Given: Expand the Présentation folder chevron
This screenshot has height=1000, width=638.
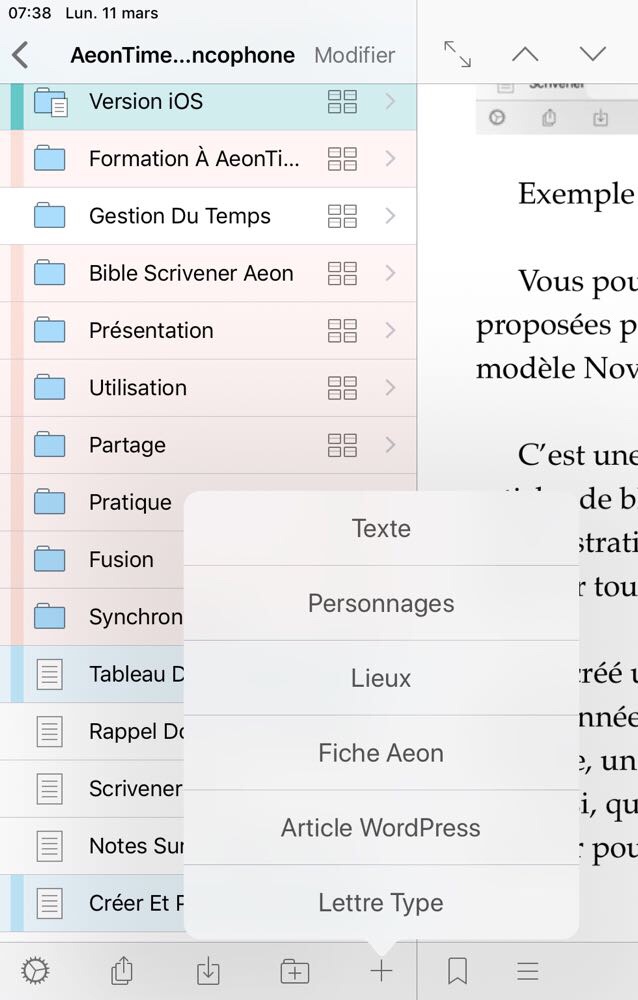Looking at the screenshot, I should click(390, 330).
